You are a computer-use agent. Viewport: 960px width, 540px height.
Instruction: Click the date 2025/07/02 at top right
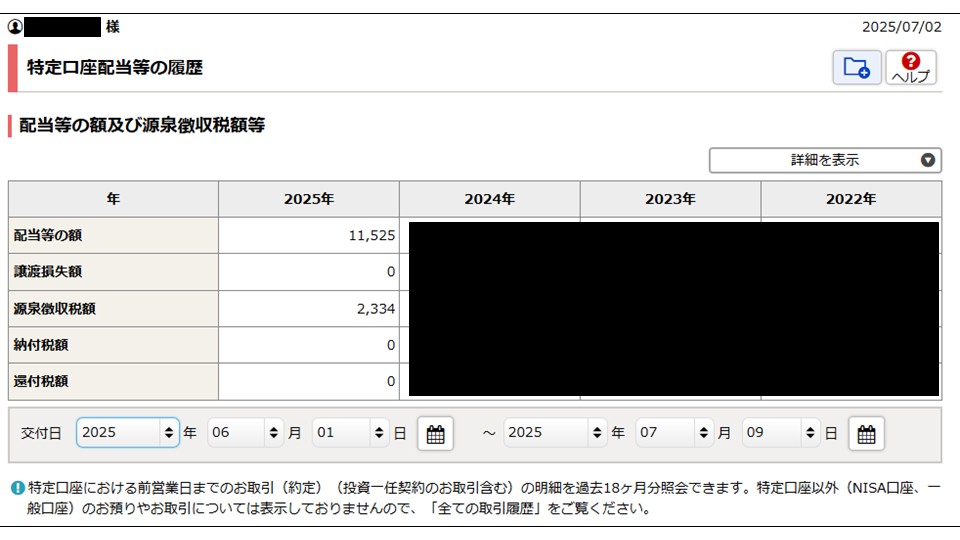coord(901,27)
